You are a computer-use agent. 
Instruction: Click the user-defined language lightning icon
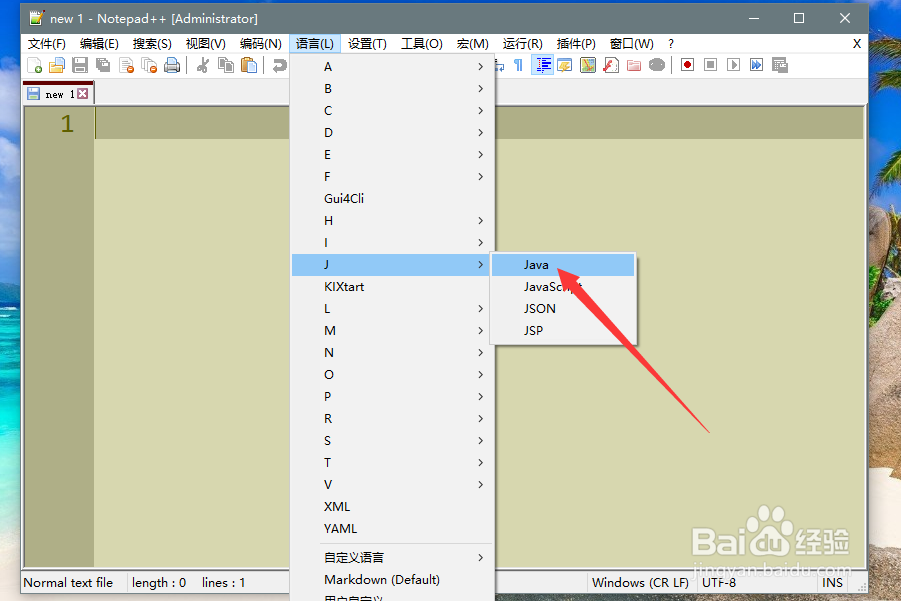[x=565, y=66]
